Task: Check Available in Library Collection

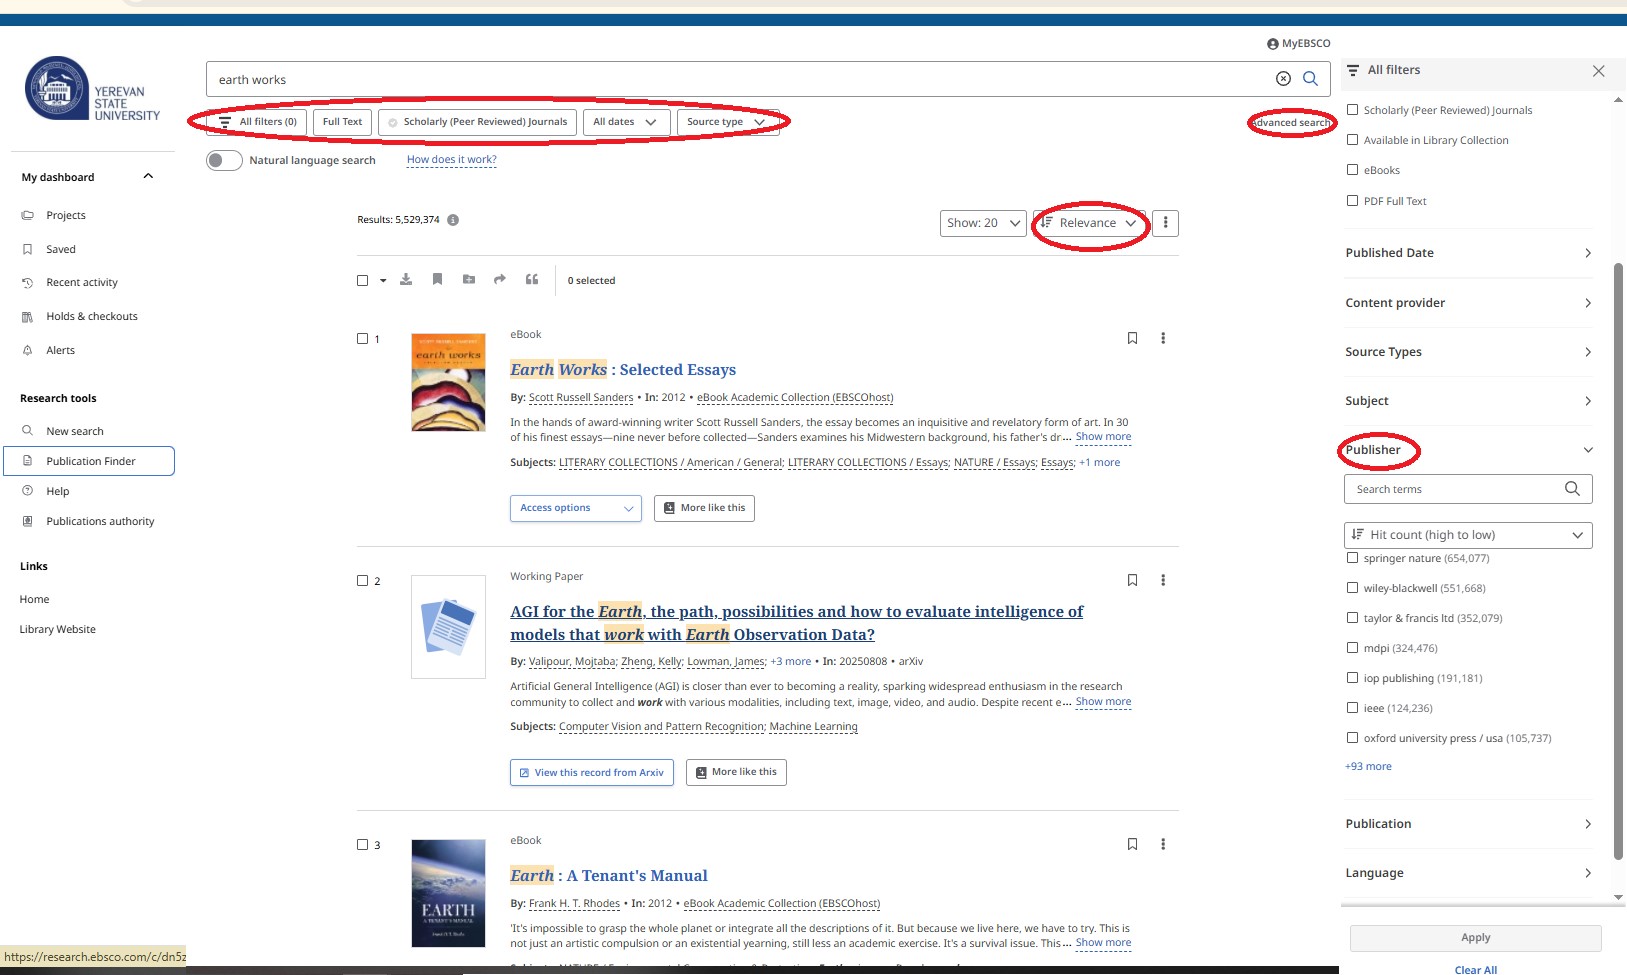Action: 1353,140
